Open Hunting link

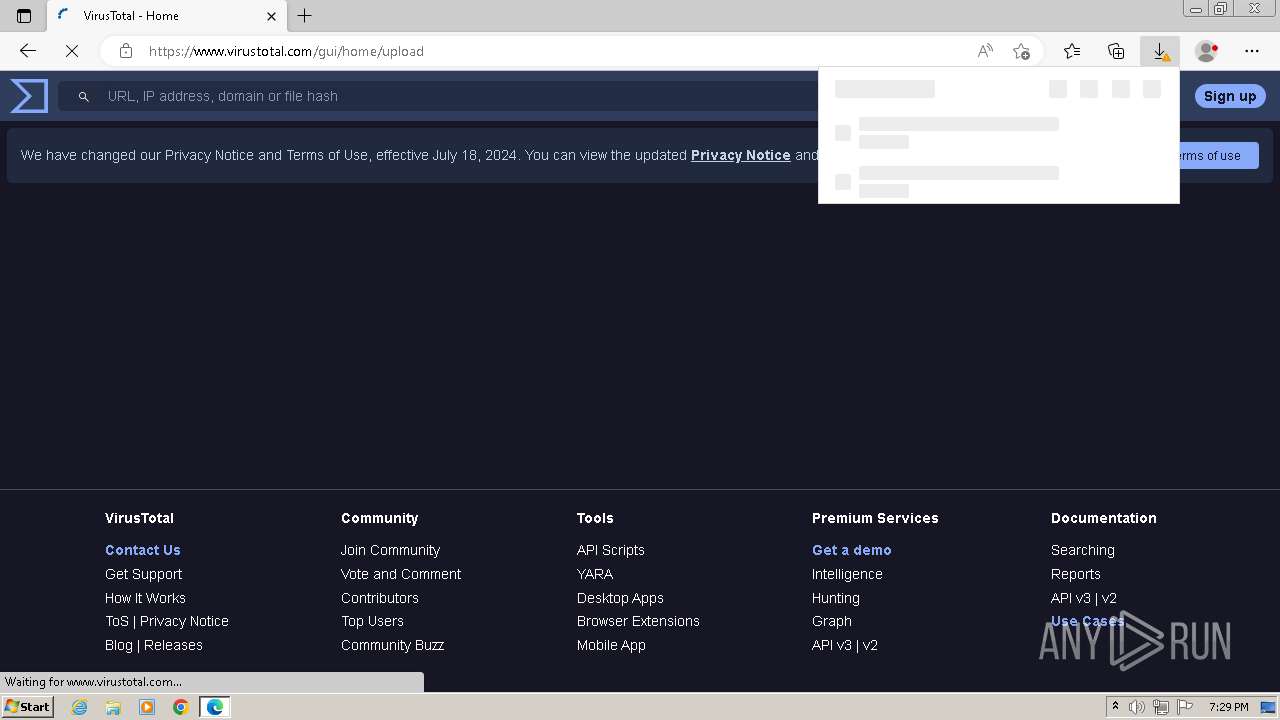836,598
